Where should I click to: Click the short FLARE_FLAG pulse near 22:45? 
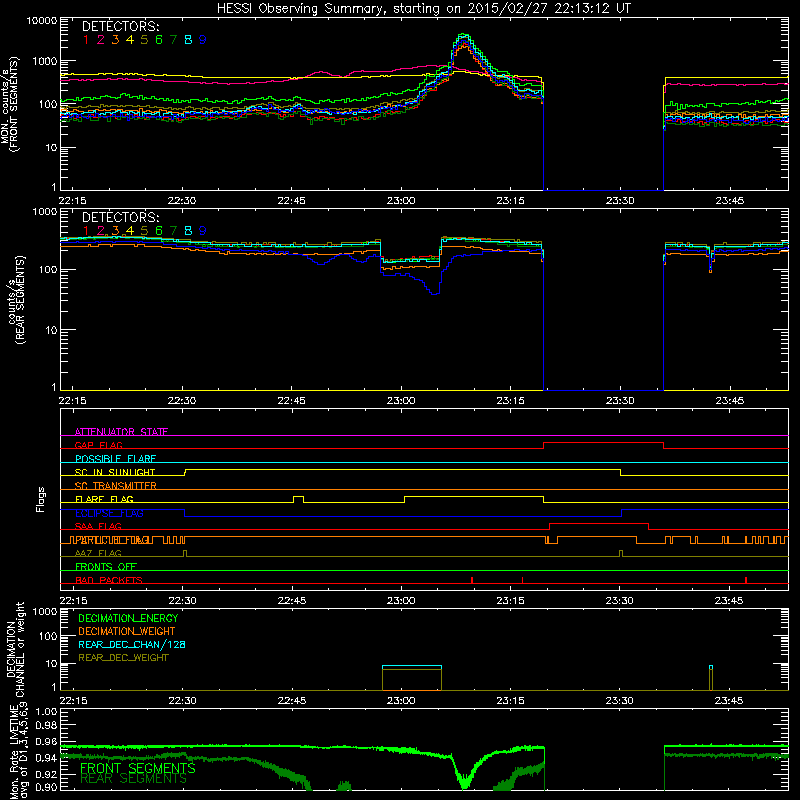tap(298, 499)
